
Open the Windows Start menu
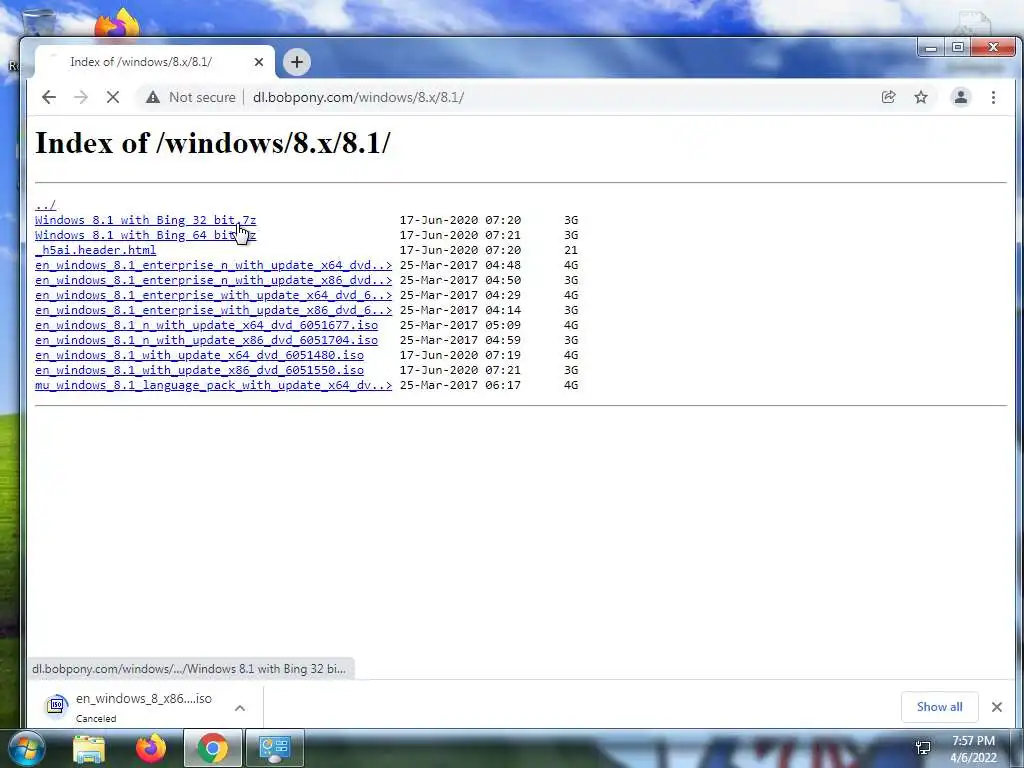(x=26, y=749)
